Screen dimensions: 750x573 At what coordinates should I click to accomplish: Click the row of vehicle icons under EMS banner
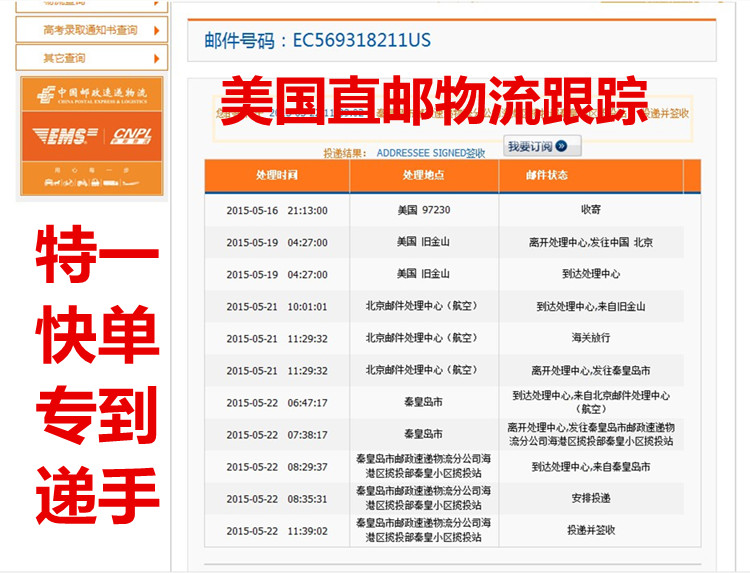[91, 184]
